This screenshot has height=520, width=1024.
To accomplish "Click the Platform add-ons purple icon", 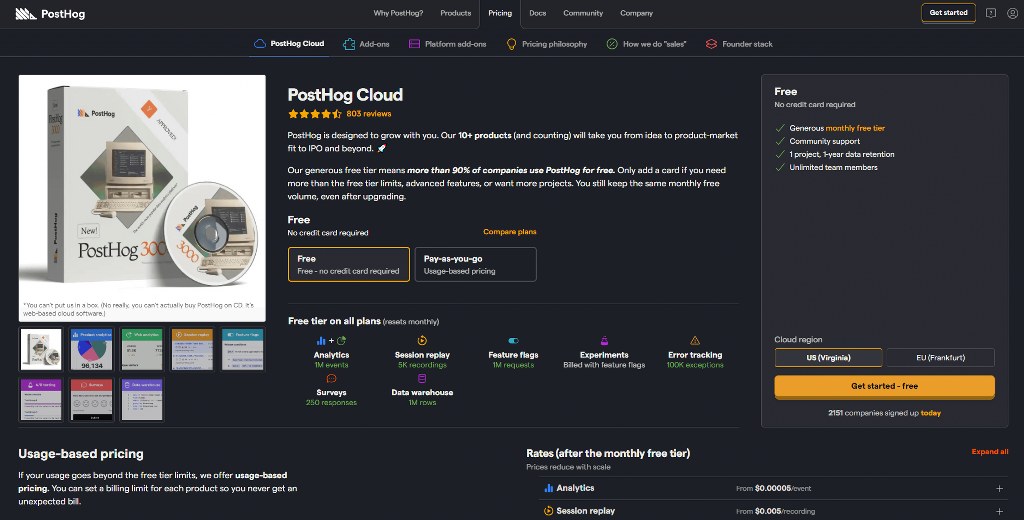I will tap(414, 44).
